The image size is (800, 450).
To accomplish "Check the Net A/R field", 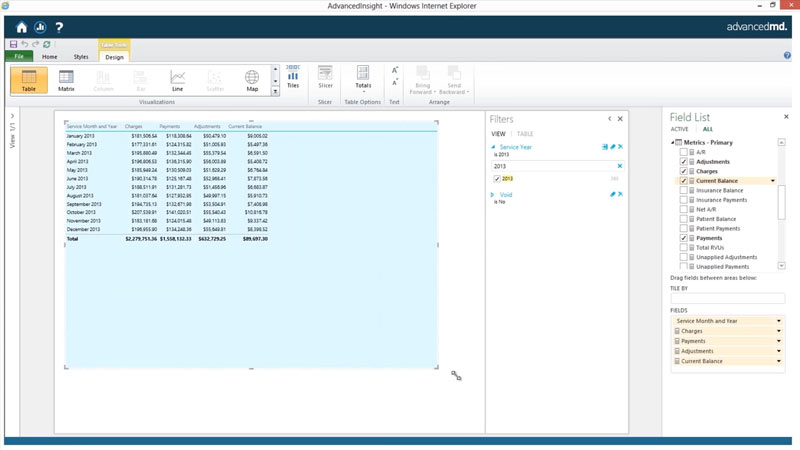I will click(x=684, y=210).
